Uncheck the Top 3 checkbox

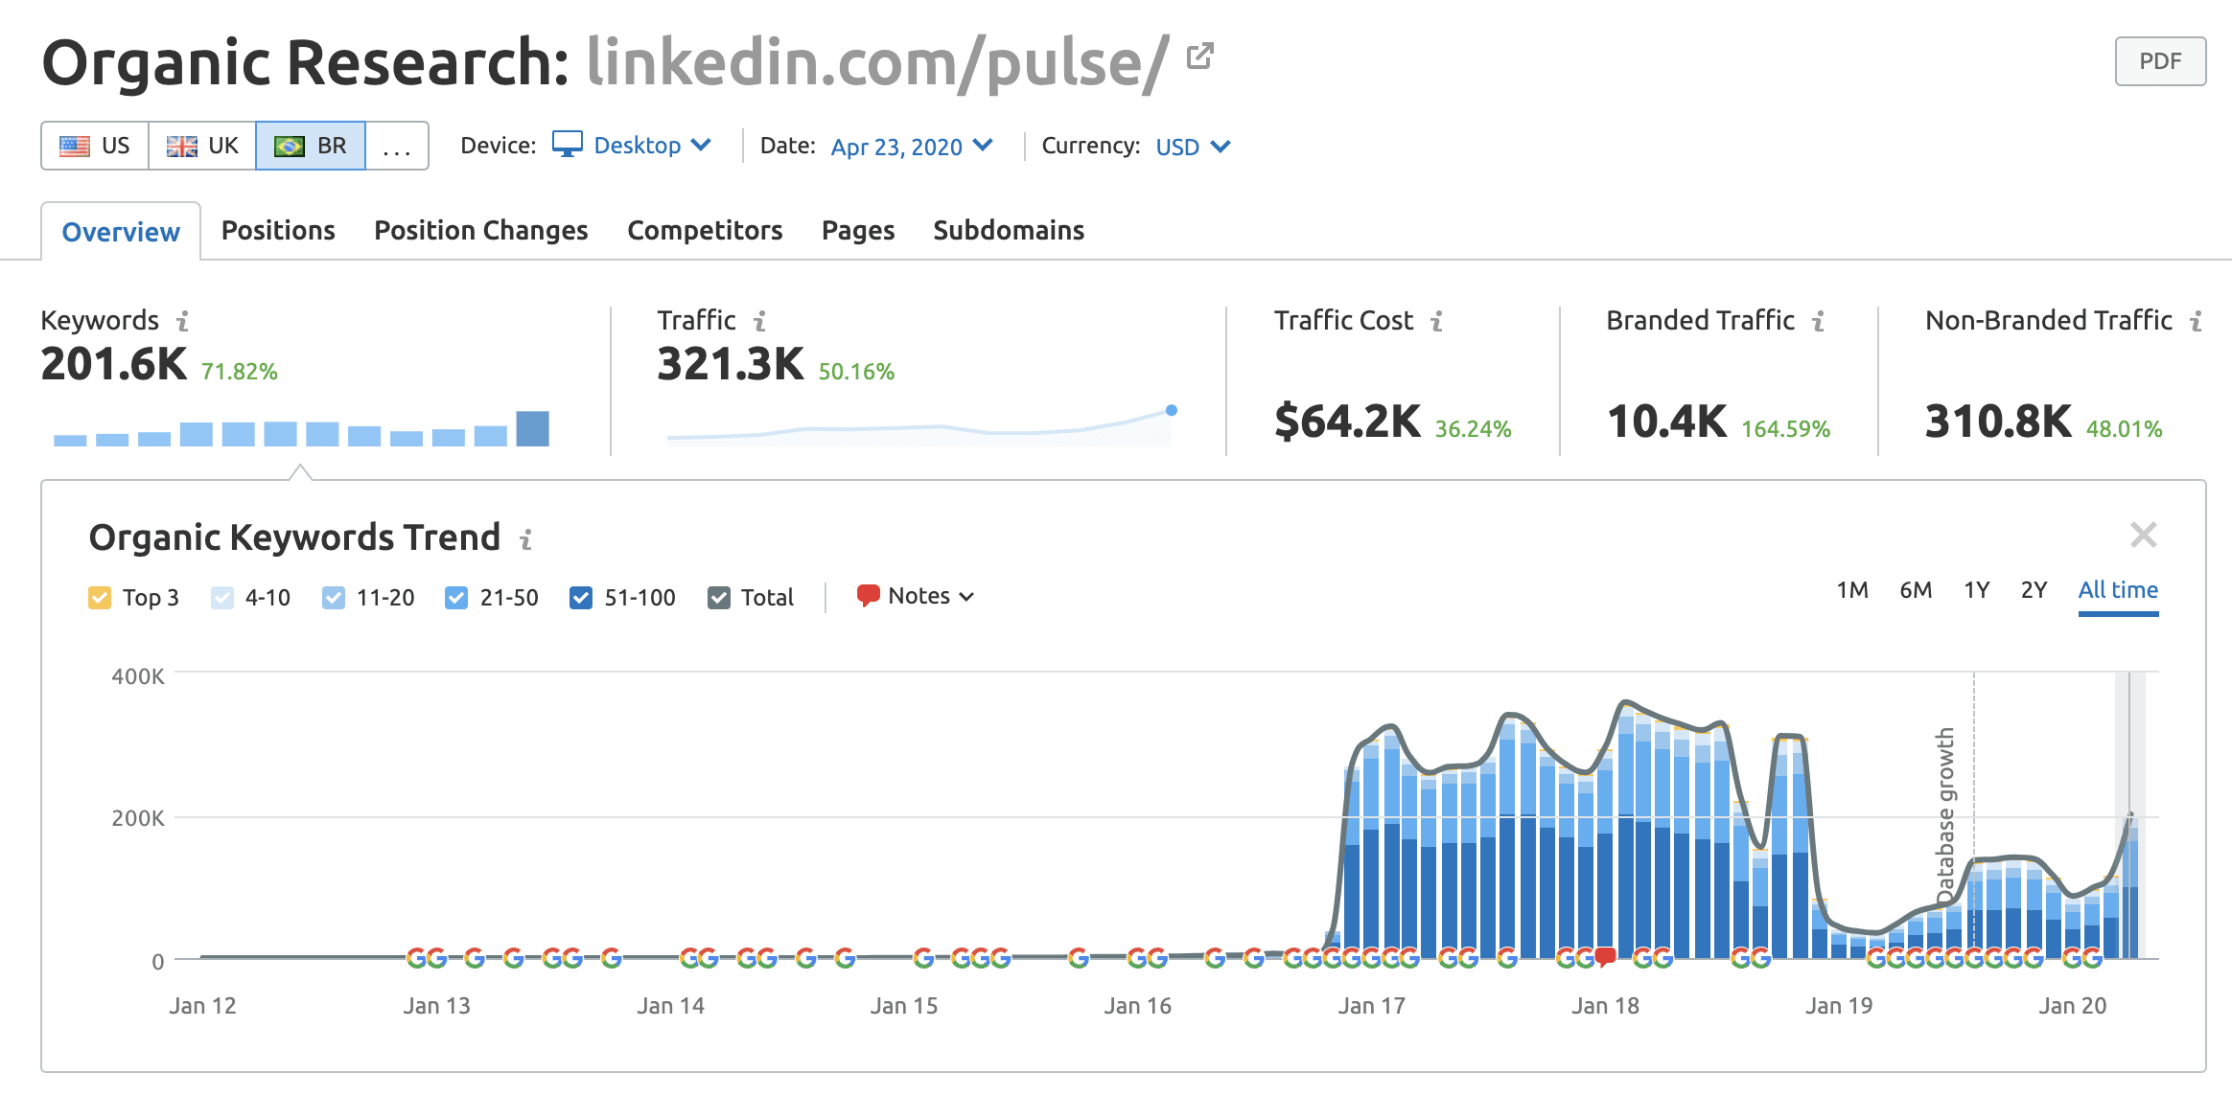point(100,598)
